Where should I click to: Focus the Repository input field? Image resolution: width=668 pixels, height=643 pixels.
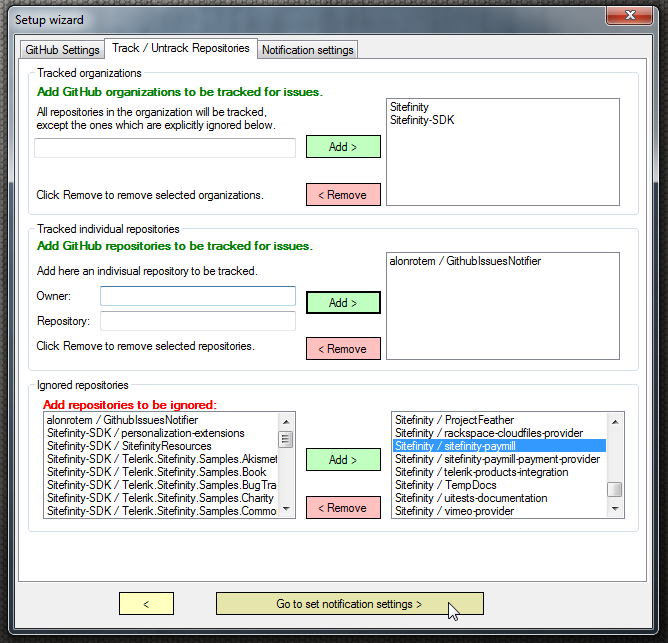198,321
